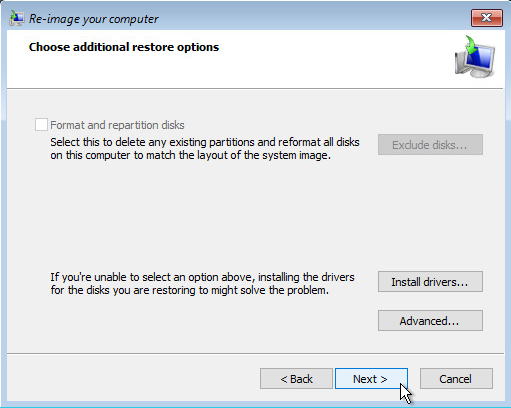Open Install drivers dialog
Screen dimensions: 511x408
tap(430, 282)
